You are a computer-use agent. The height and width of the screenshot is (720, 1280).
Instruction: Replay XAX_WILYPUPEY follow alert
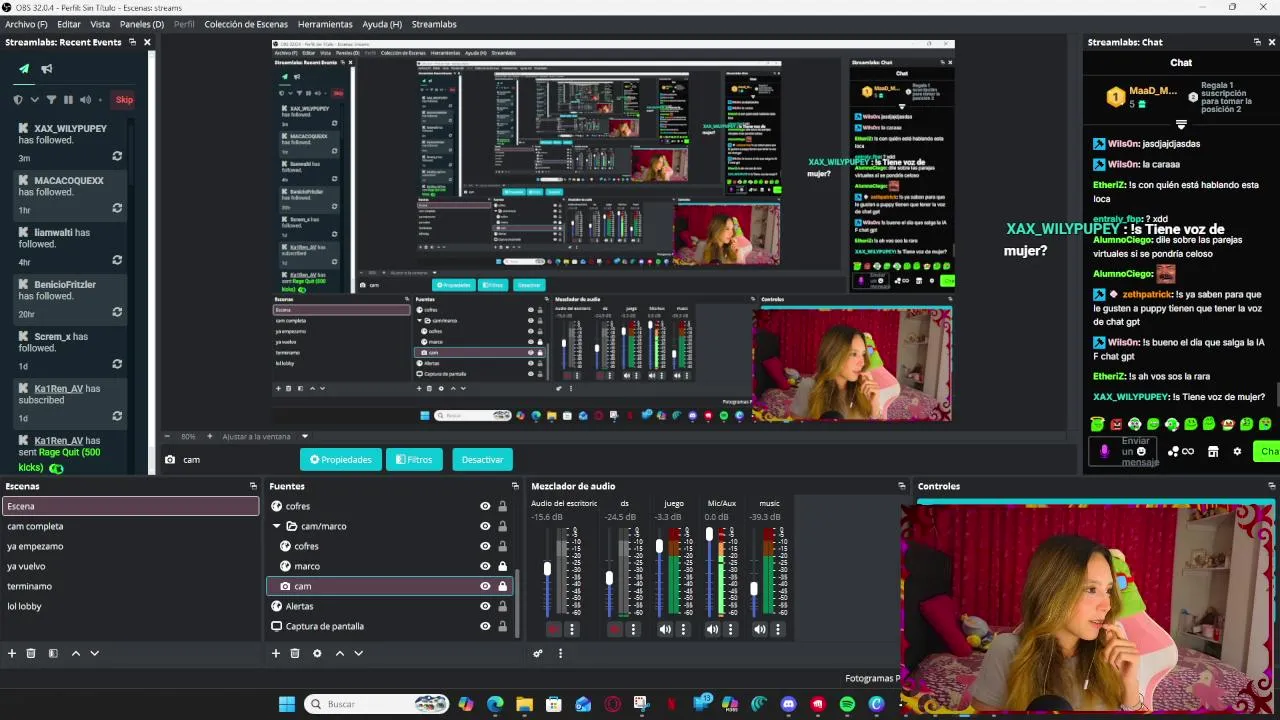point(117,156)
